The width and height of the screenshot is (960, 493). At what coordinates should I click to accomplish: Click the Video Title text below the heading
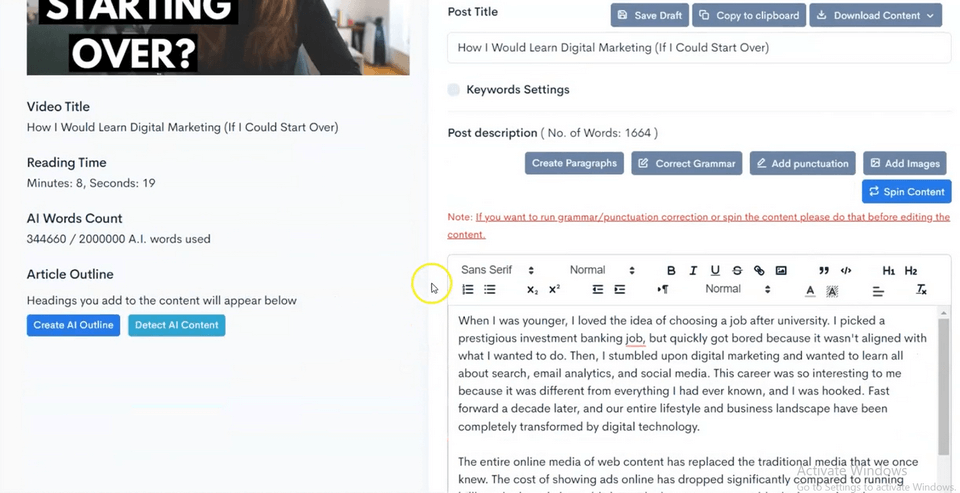[x=182, y=127]
